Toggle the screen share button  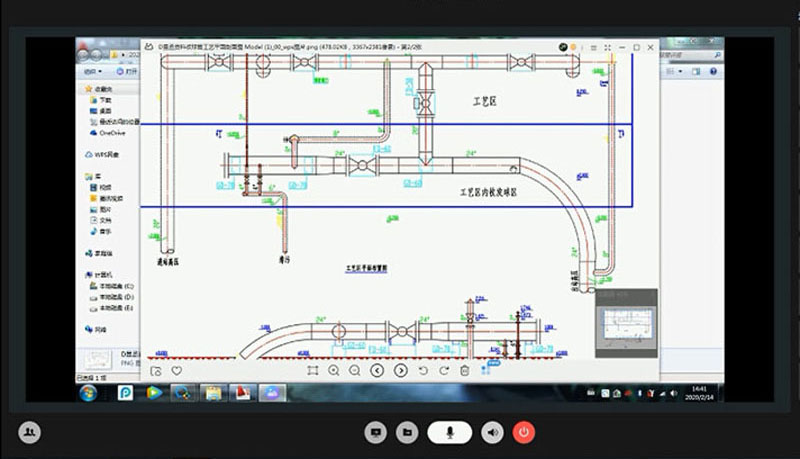pyautogui.click(x=376, y=432)
